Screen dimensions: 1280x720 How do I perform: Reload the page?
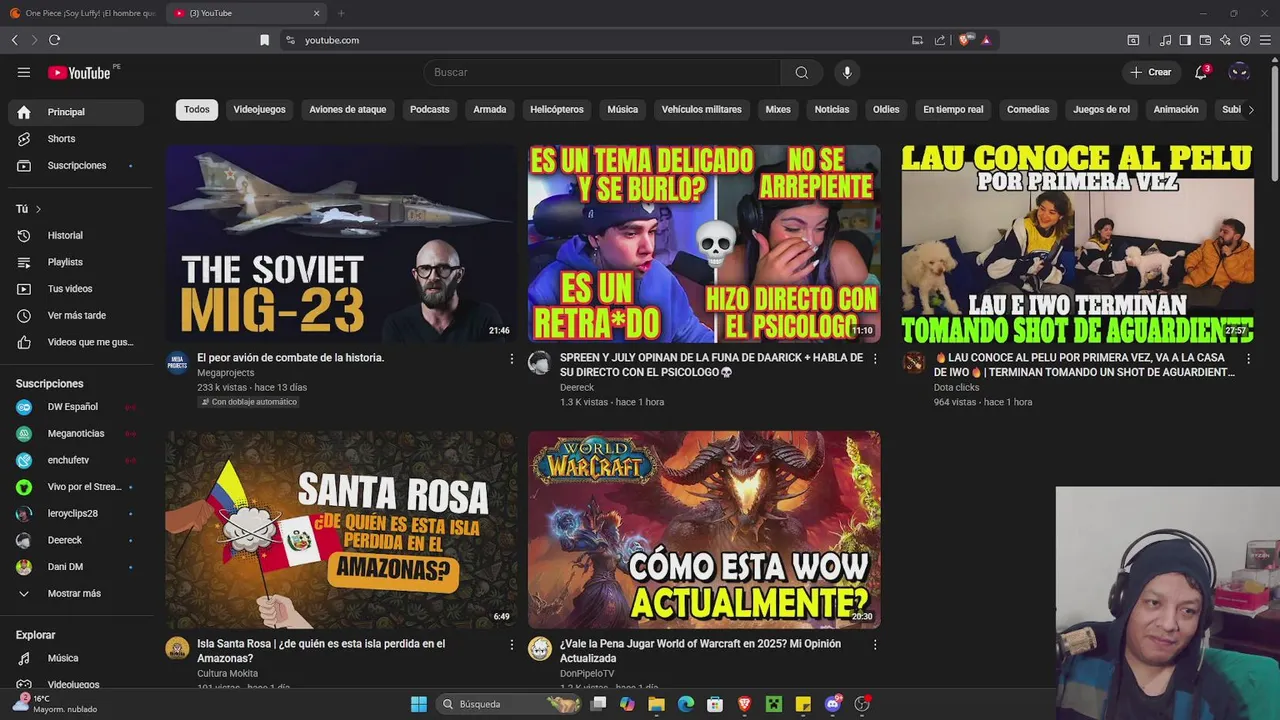pyautogui.click(x=54, y=40)
